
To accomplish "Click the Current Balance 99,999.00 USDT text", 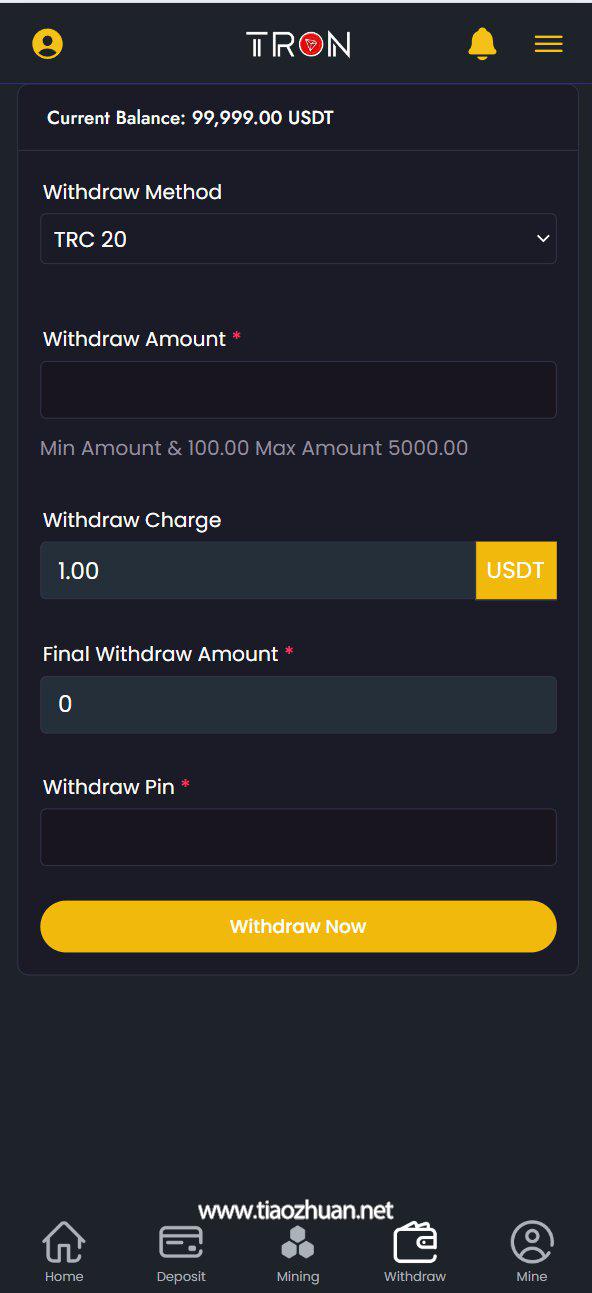I will click(190, 118).
